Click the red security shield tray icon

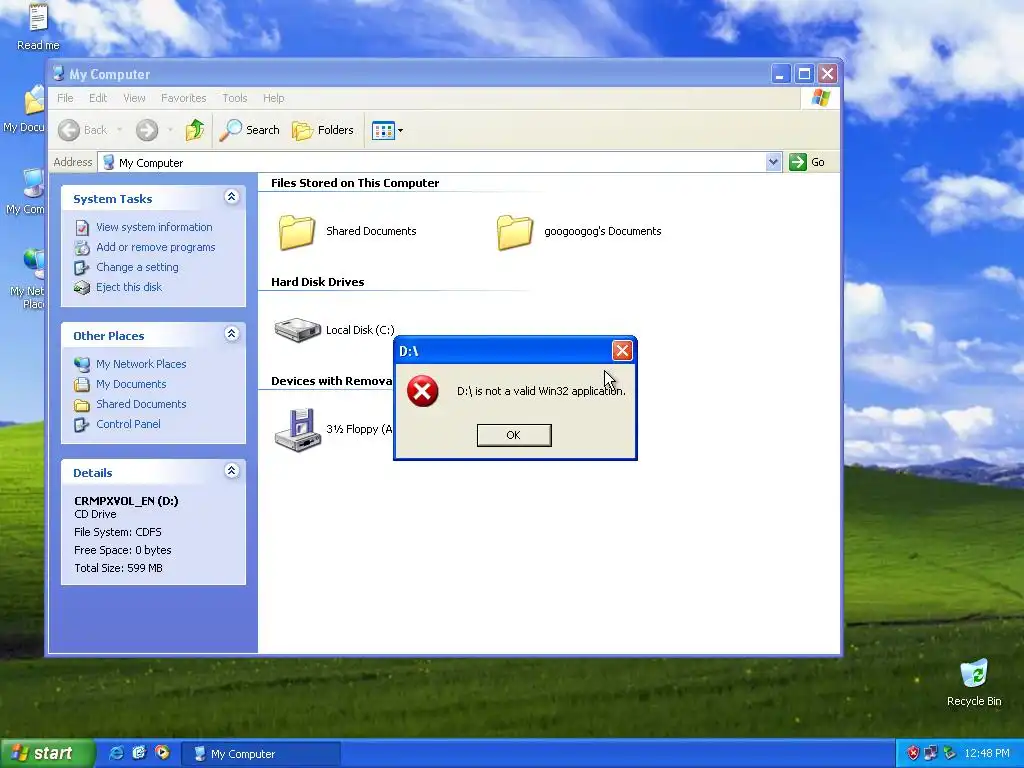[912, 754]
